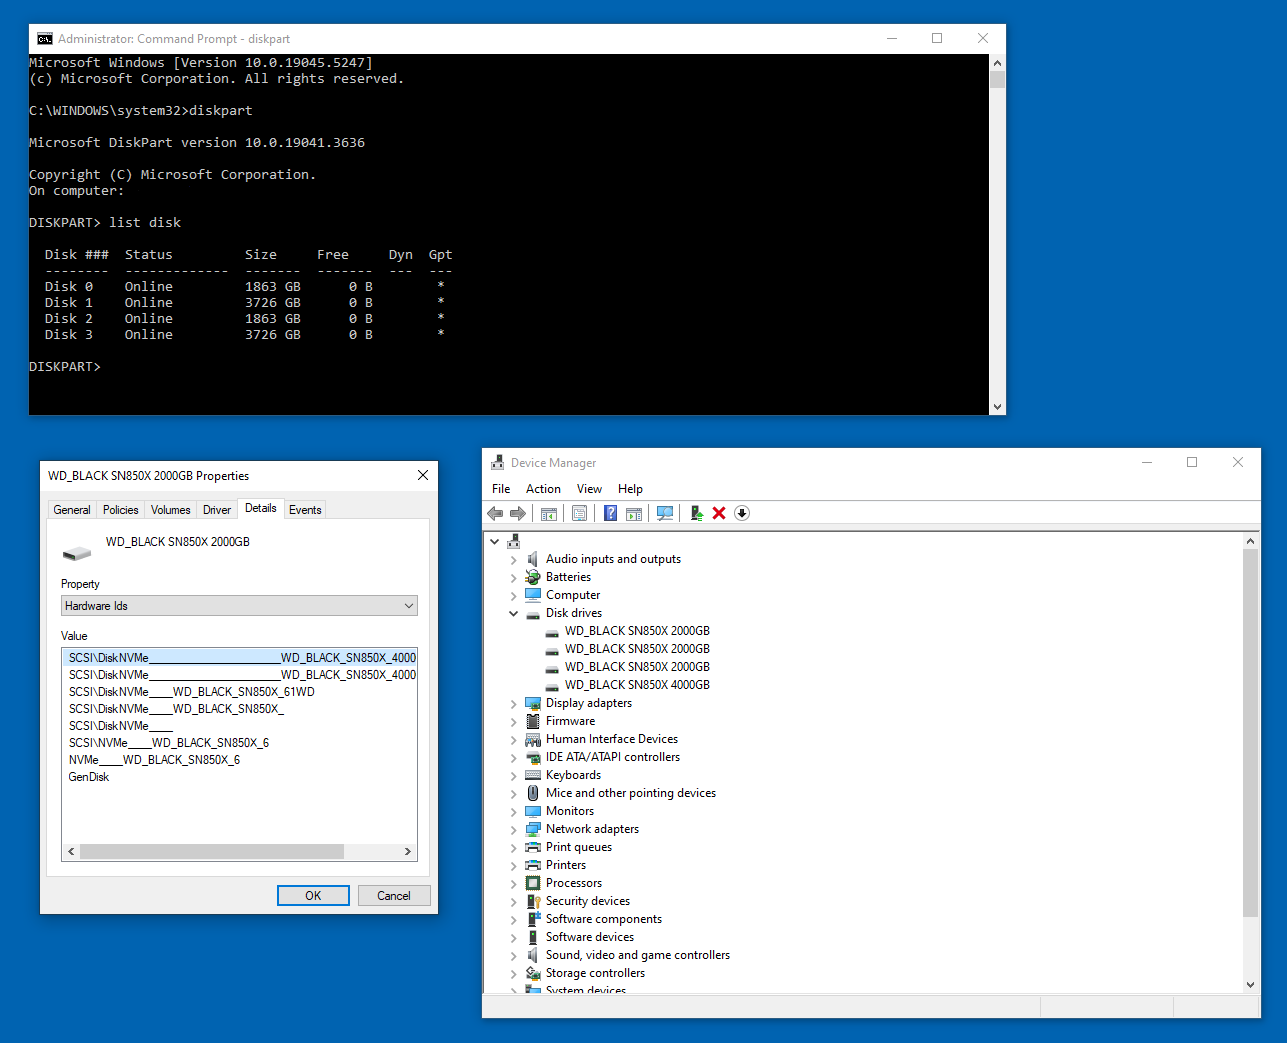Click the IDE ATA/ATAPI controllers icon
The width and height of the screenshot is (1287, 1043).
(533, 757)
